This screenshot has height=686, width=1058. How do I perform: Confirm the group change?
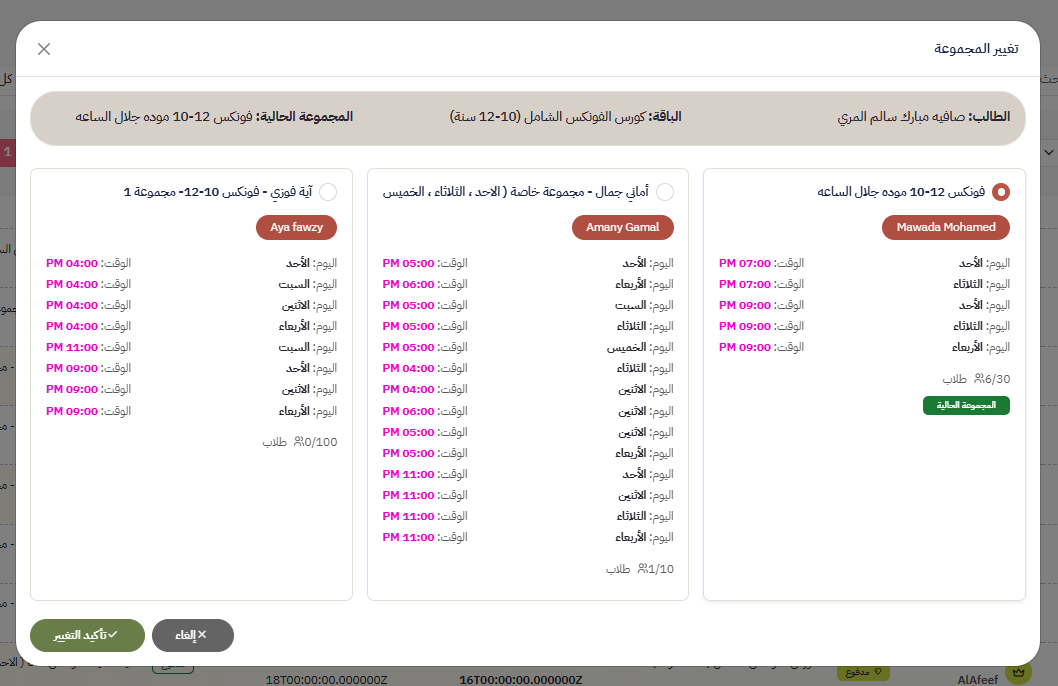click(x=87, y=635)
